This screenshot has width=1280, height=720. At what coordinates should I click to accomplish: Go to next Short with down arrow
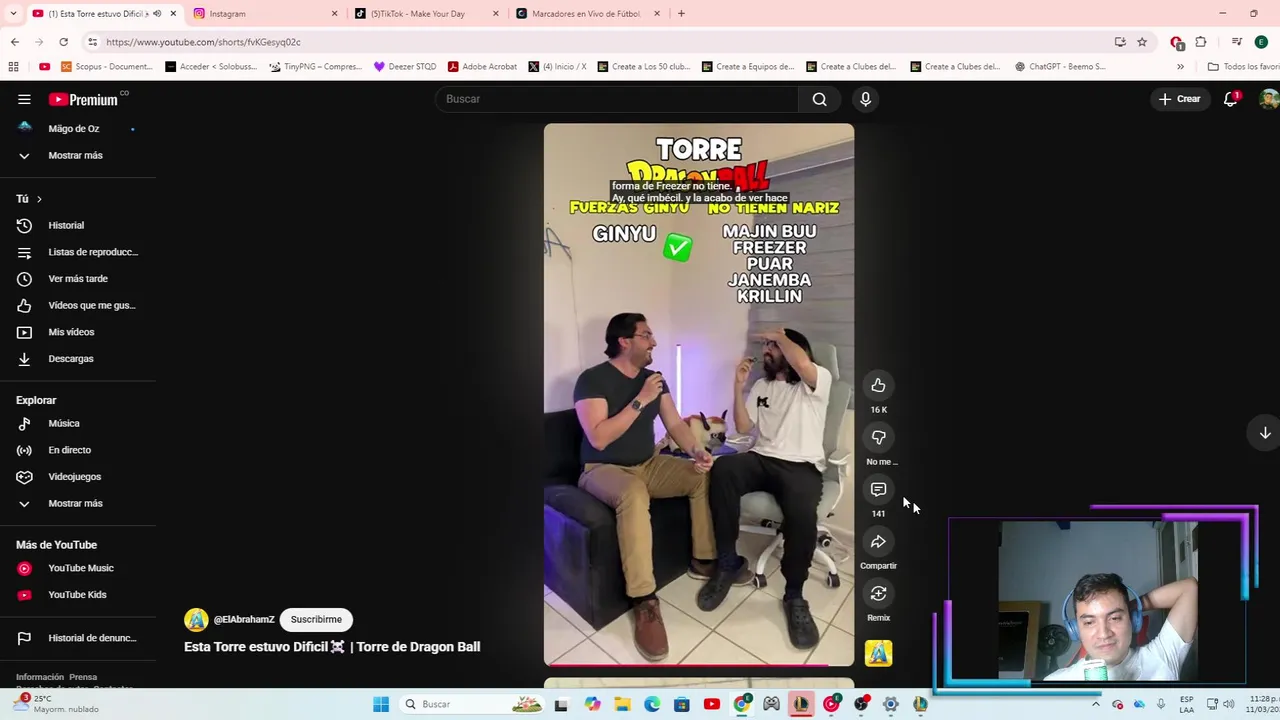coord(1264,433)
